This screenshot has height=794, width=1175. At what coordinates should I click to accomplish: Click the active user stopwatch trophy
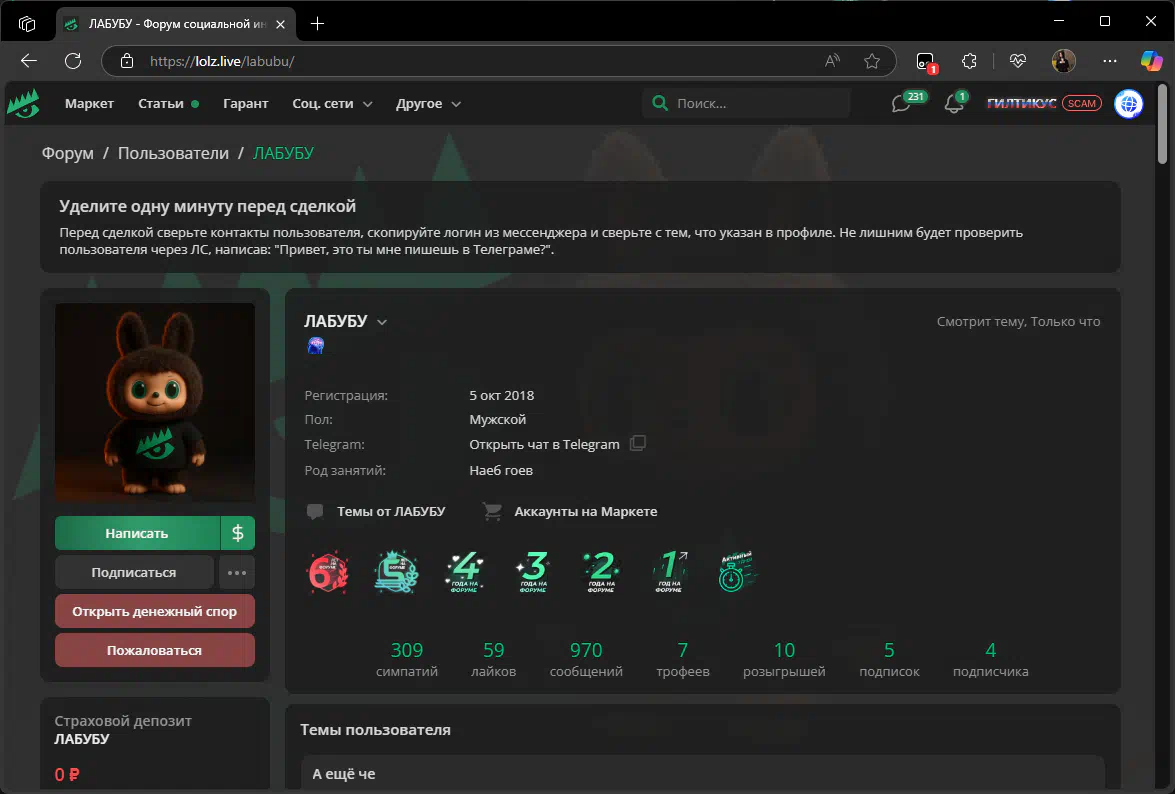tap(737, 572)
